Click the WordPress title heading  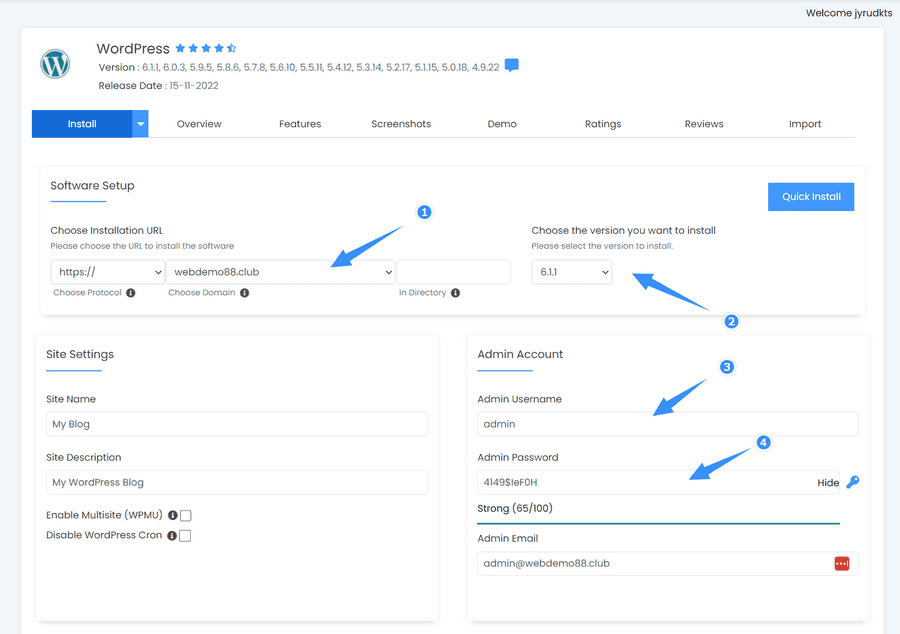click(133, 49)
